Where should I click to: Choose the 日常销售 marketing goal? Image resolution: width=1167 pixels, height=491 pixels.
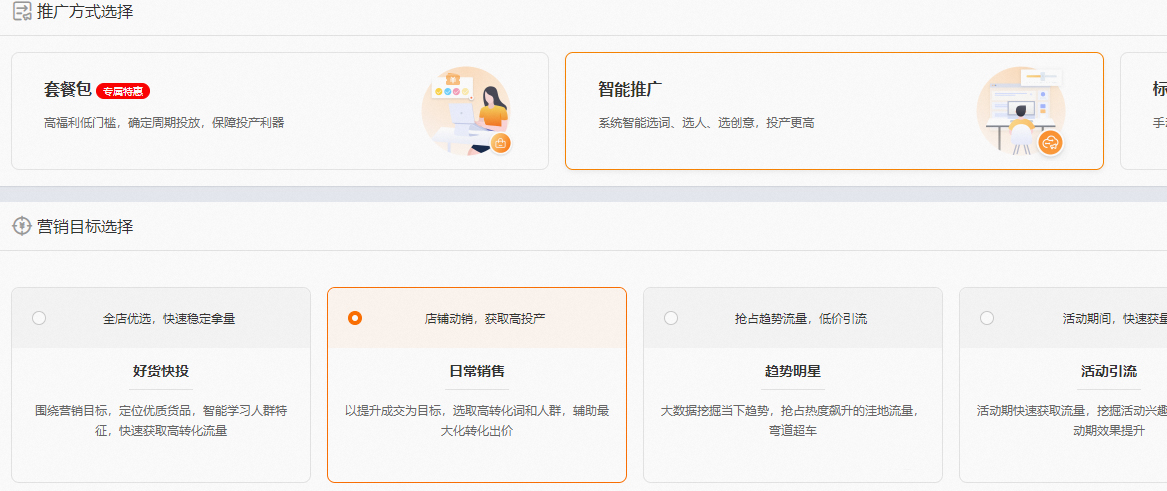(x=477, y=385)
